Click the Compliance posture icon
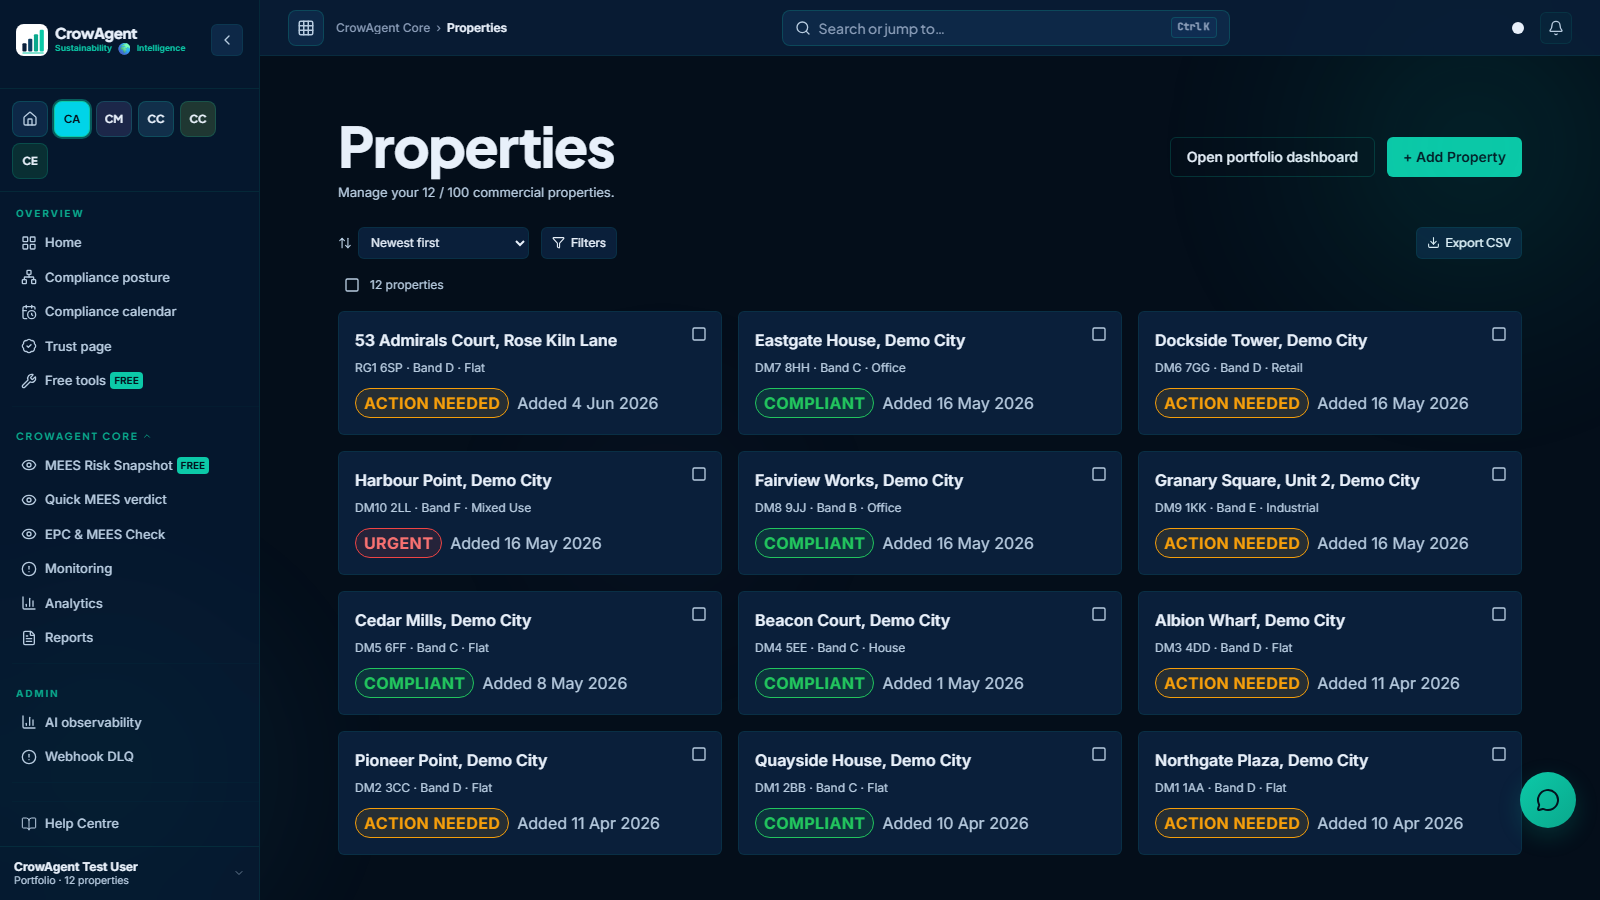Image resolution: width=1600 pixels, height=900 pixels. 29,277
